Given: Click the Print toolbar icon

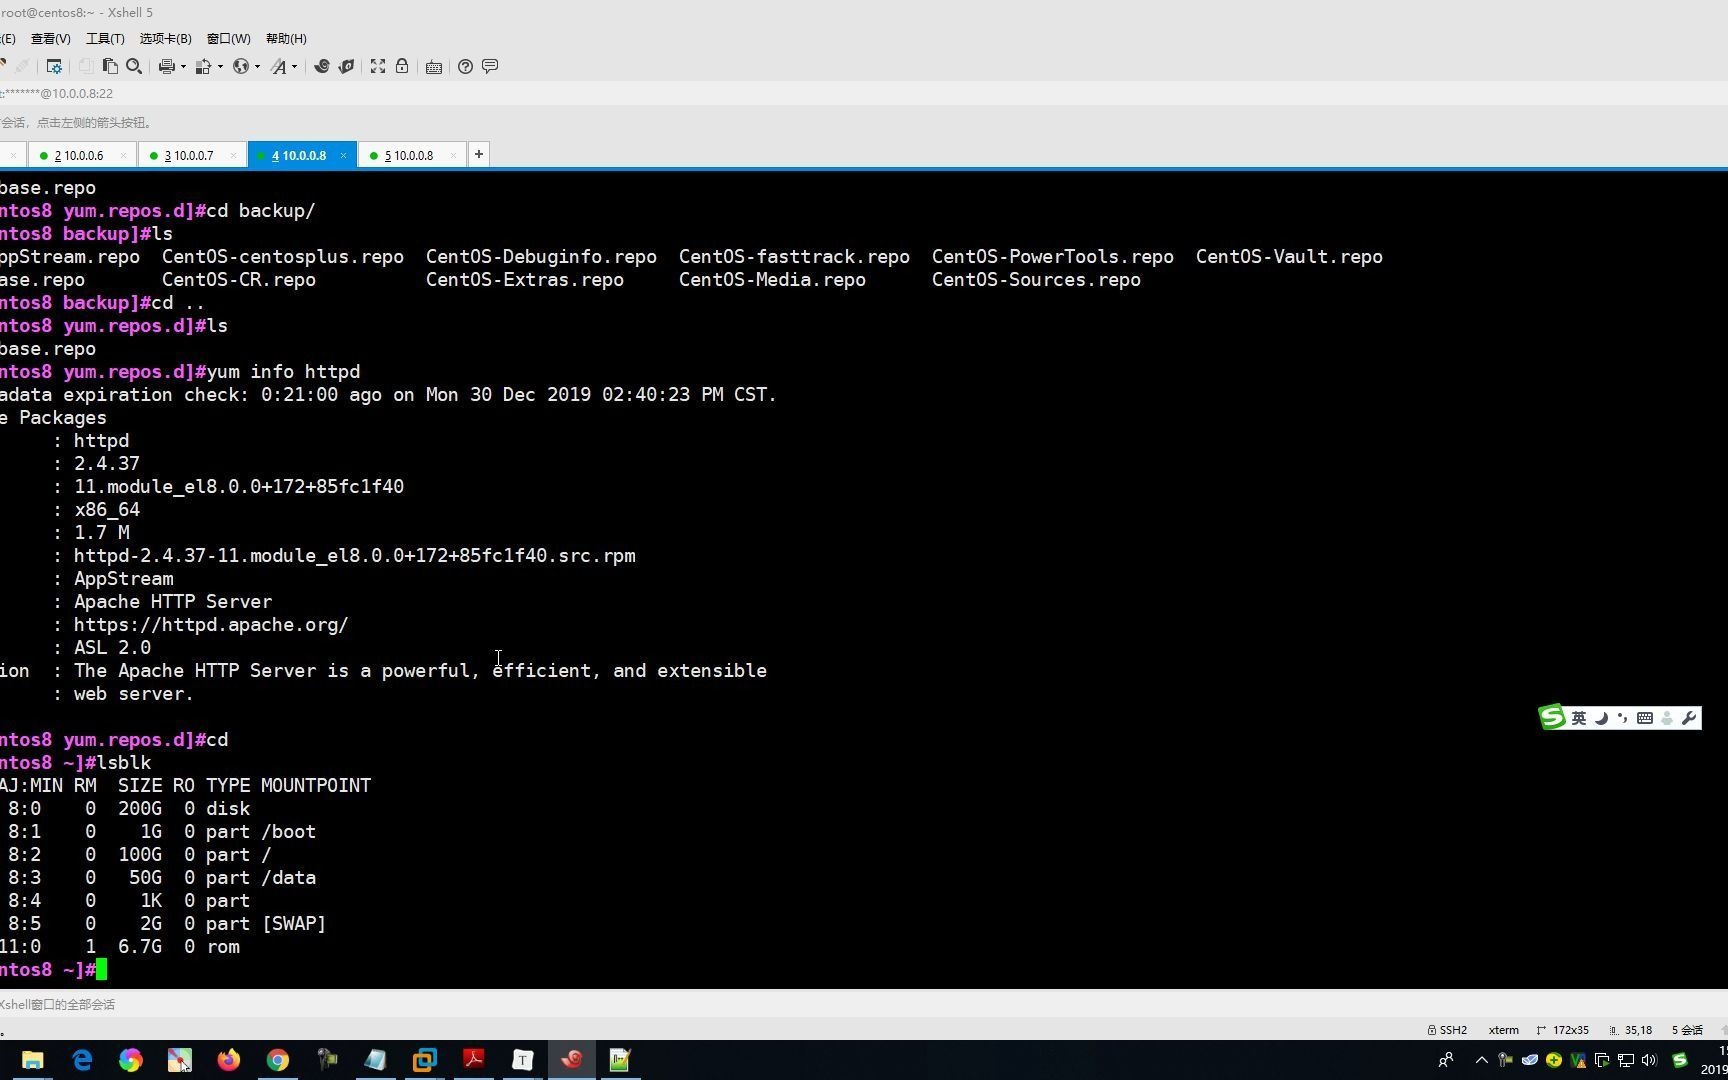Looking at the screenshot, I should pyautogui.click(x=166, y=67).
